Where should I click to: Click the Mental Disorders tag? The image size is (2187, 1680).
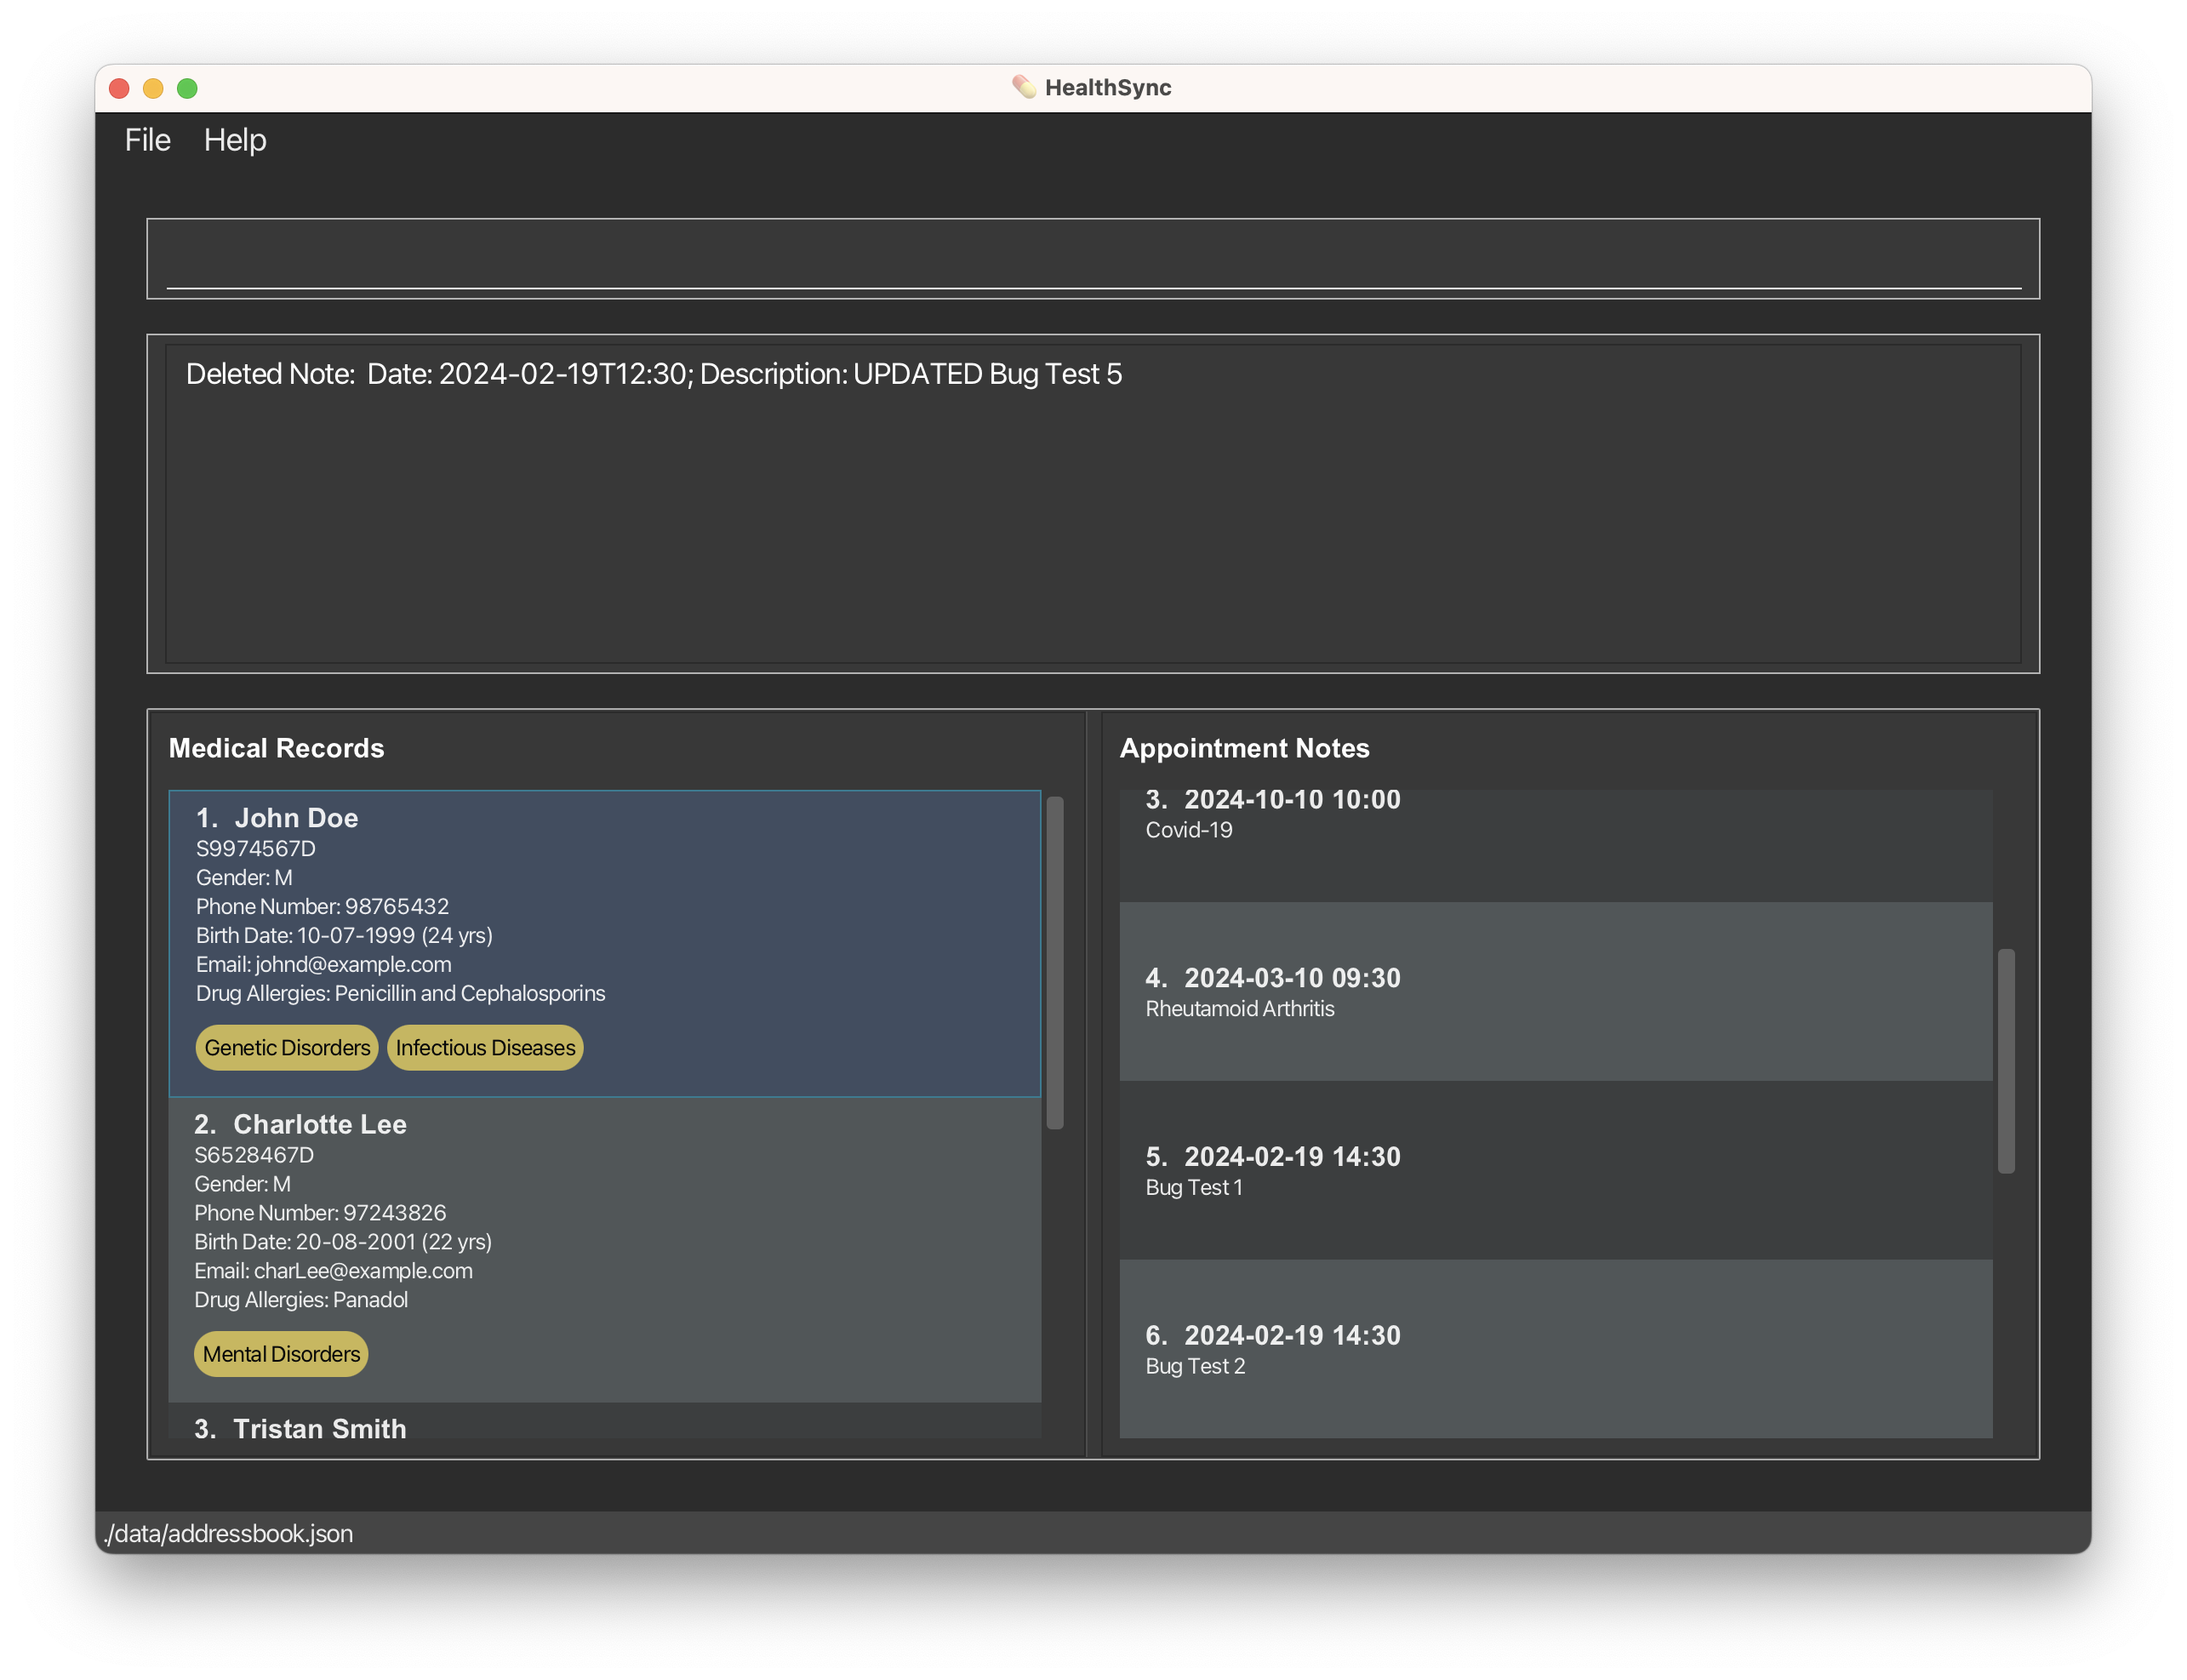[x=281, y=1354]
